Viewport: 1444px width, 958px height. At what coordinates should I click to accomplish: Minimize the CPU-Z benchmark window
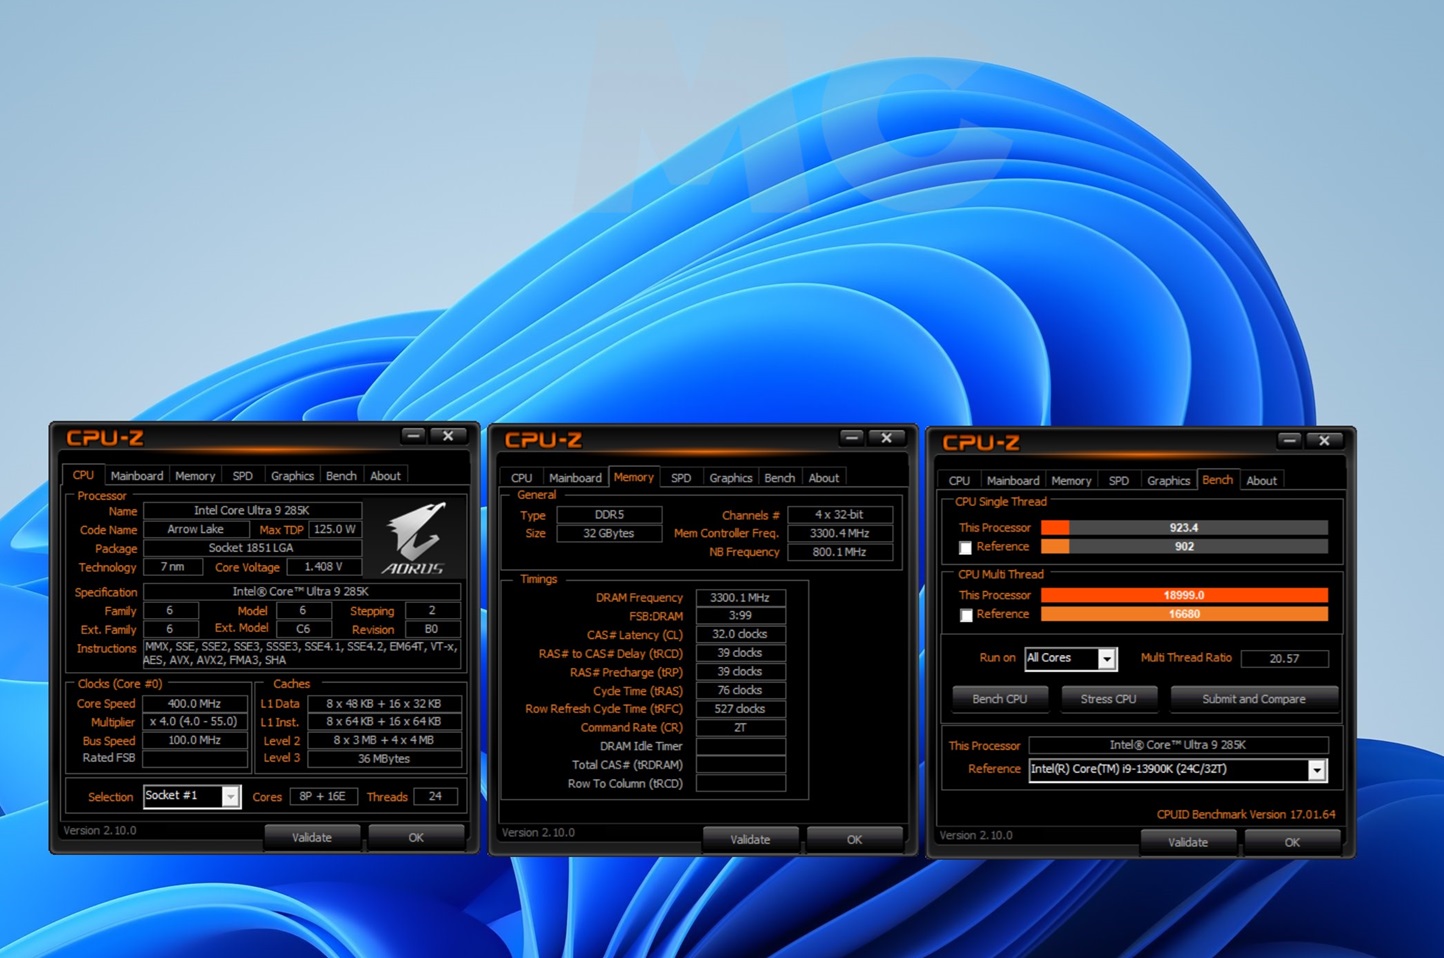point(1289,441)
